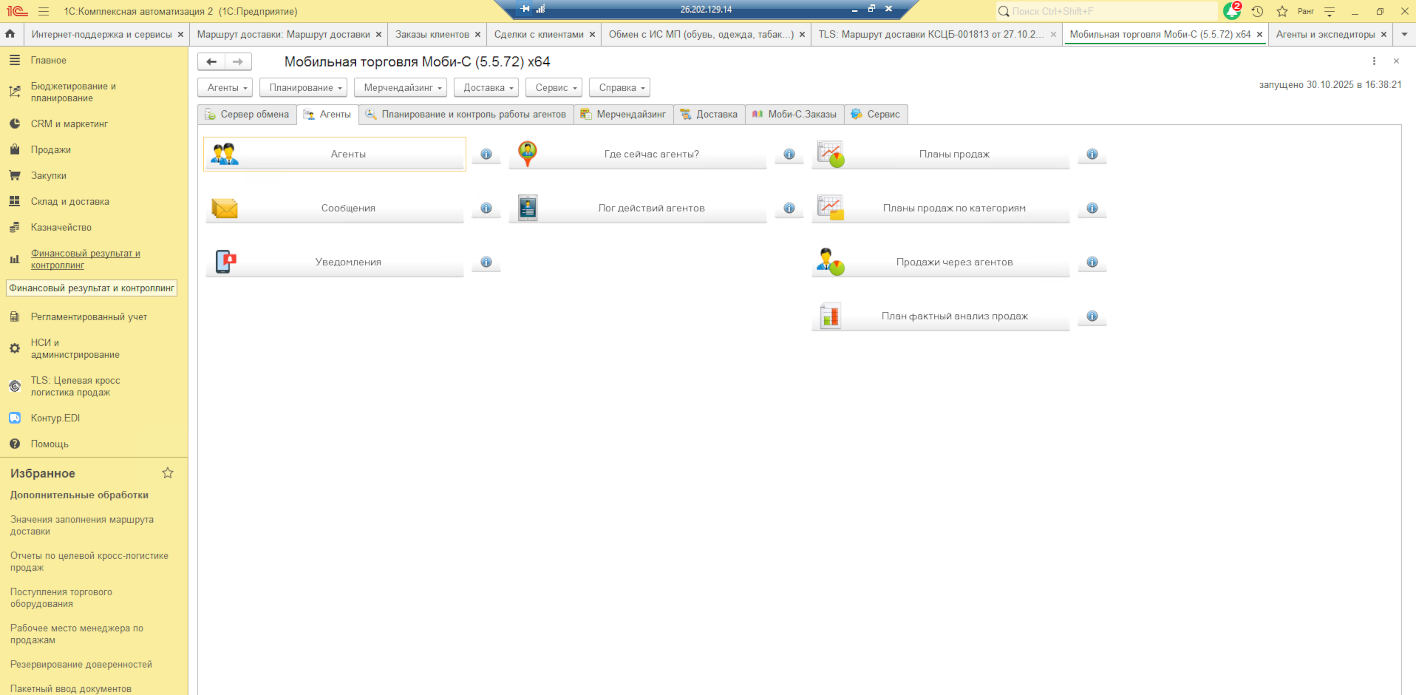Click the back navigation arrow
Screen dimensions: 1416x695
(x=211, y=62)
